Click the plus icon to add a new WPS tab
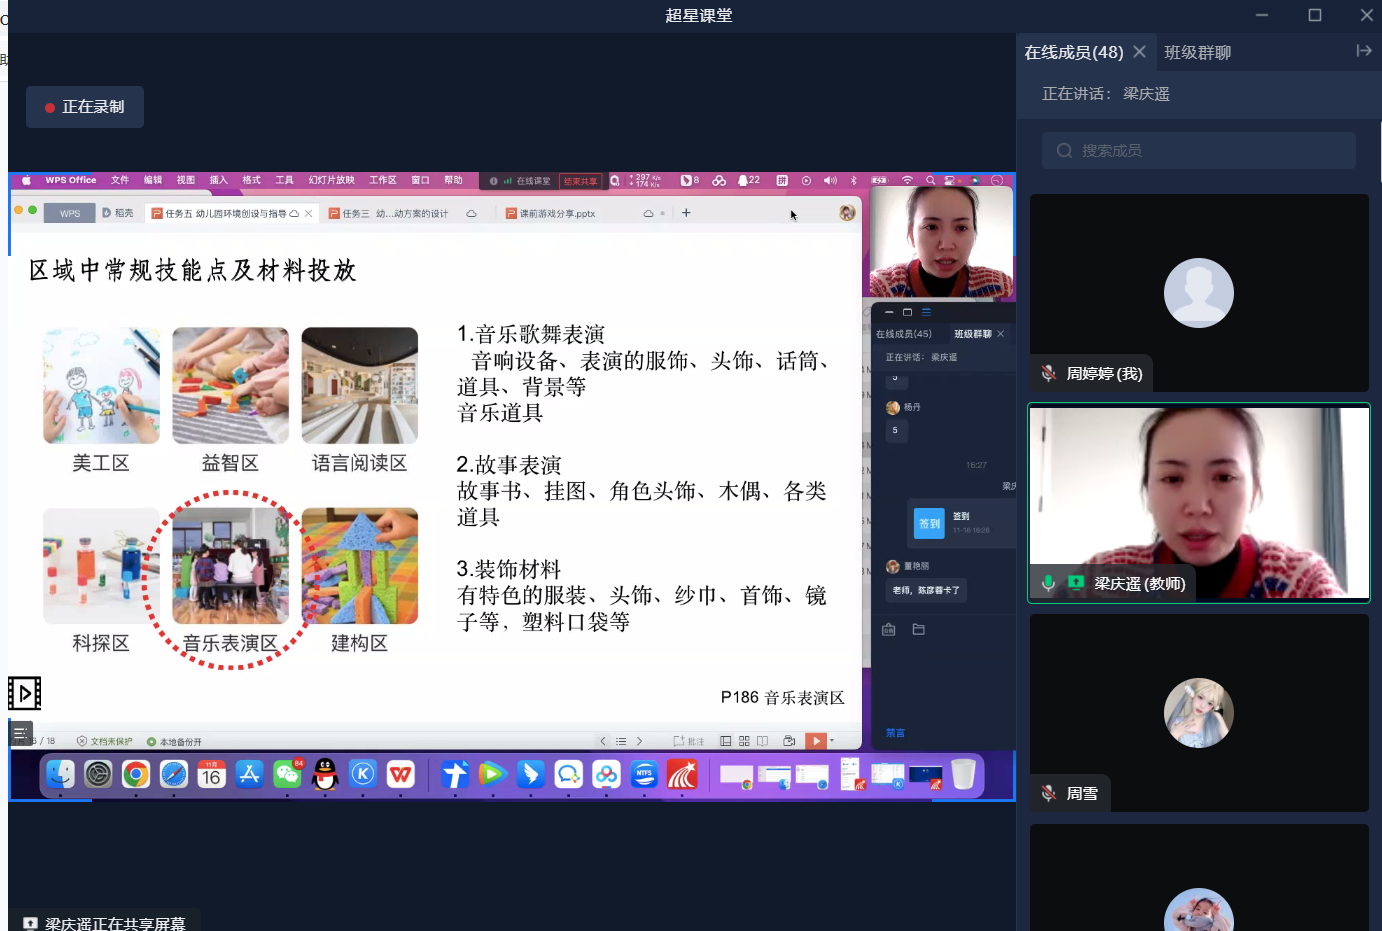This screenshot has height=931, width=1382. click(686, 213)
